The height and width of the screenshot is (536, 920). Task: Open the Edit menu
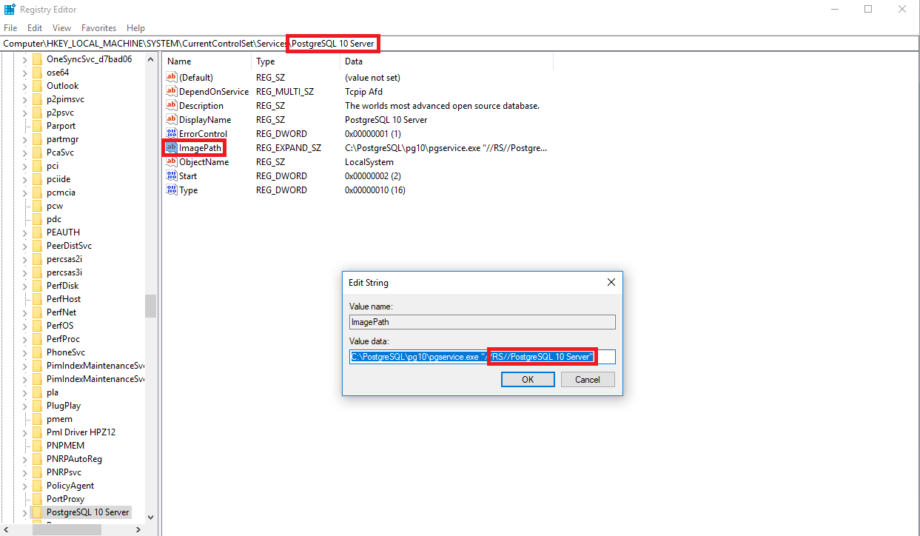coord(35,28)
